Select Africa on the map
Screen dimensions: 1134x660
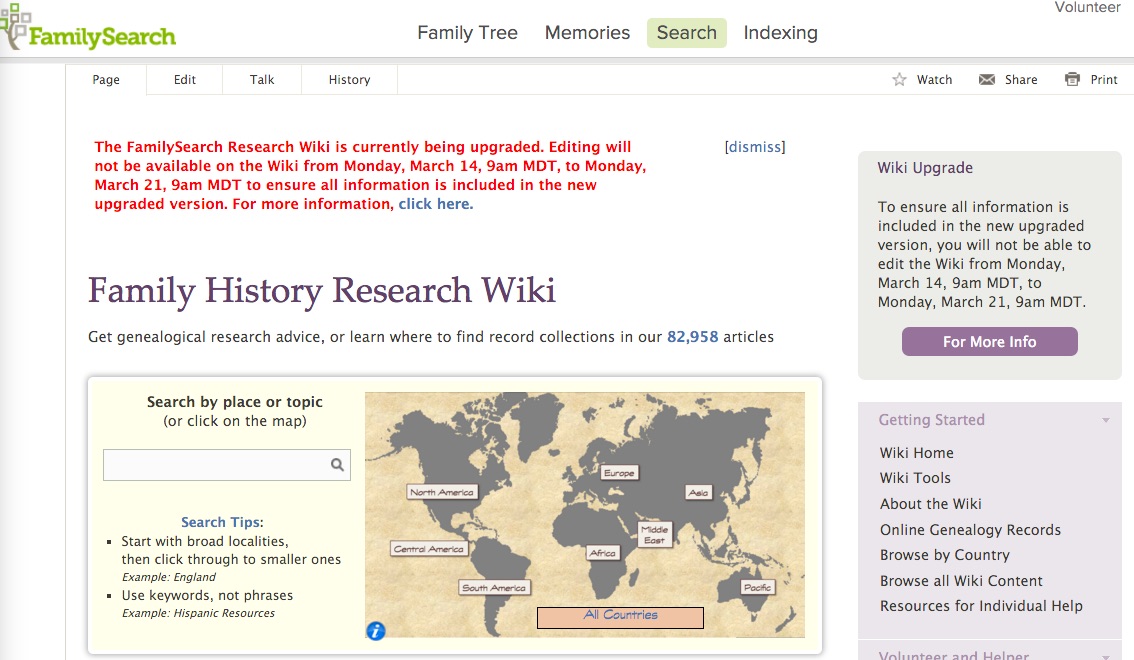[602, 553]
